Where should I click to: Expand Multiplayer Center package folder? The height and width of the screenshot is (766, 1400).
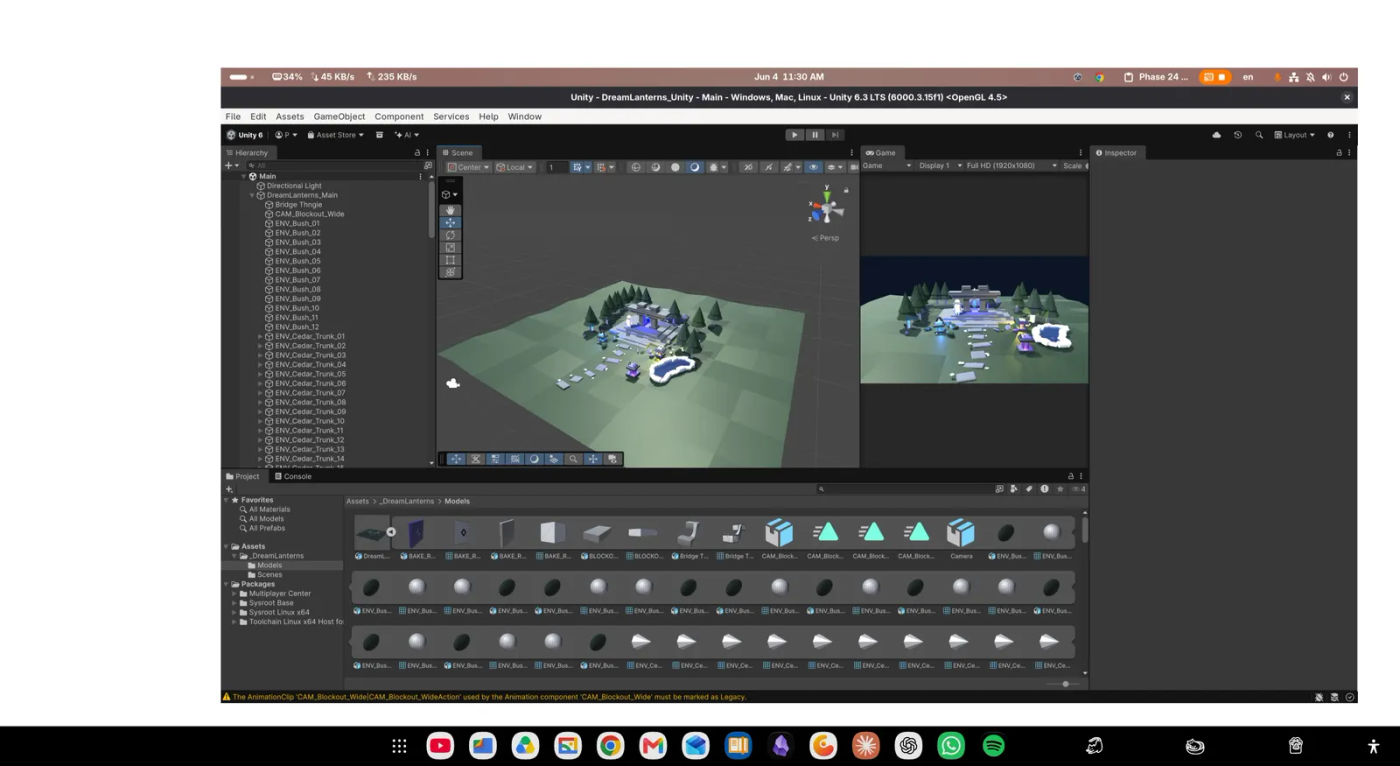click(x=234, y=594)
